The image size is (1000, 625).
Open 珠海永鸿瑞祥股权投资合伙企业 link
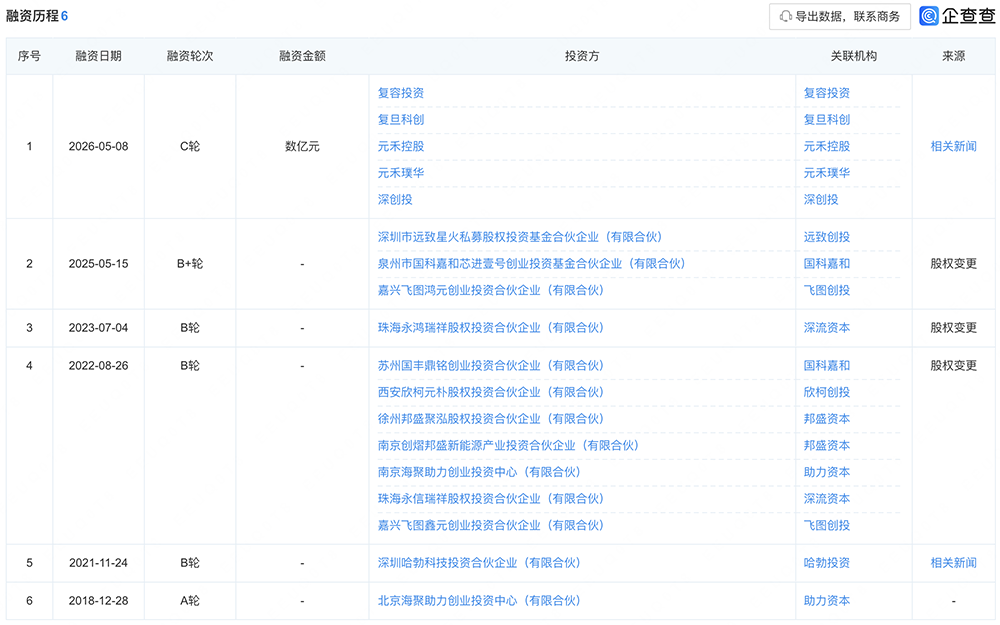[490, 328]
